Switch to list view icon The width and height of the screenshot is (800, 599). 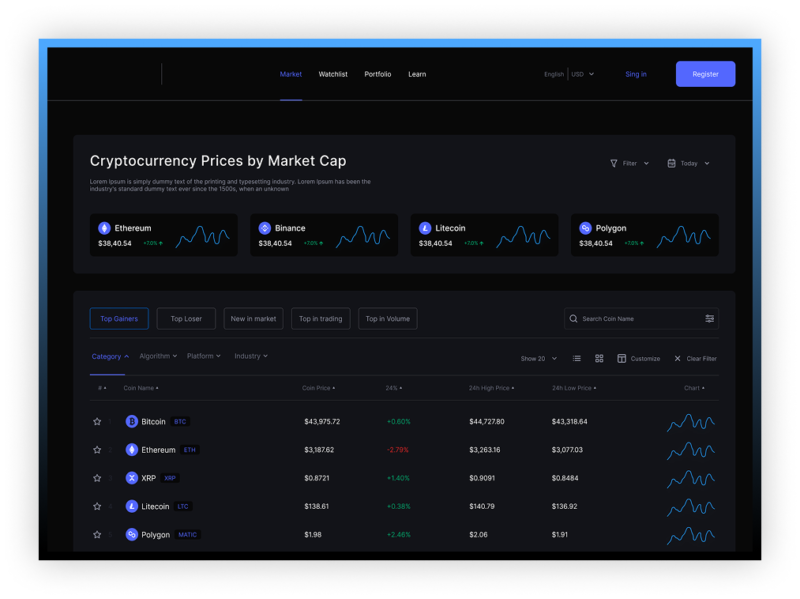577,358
